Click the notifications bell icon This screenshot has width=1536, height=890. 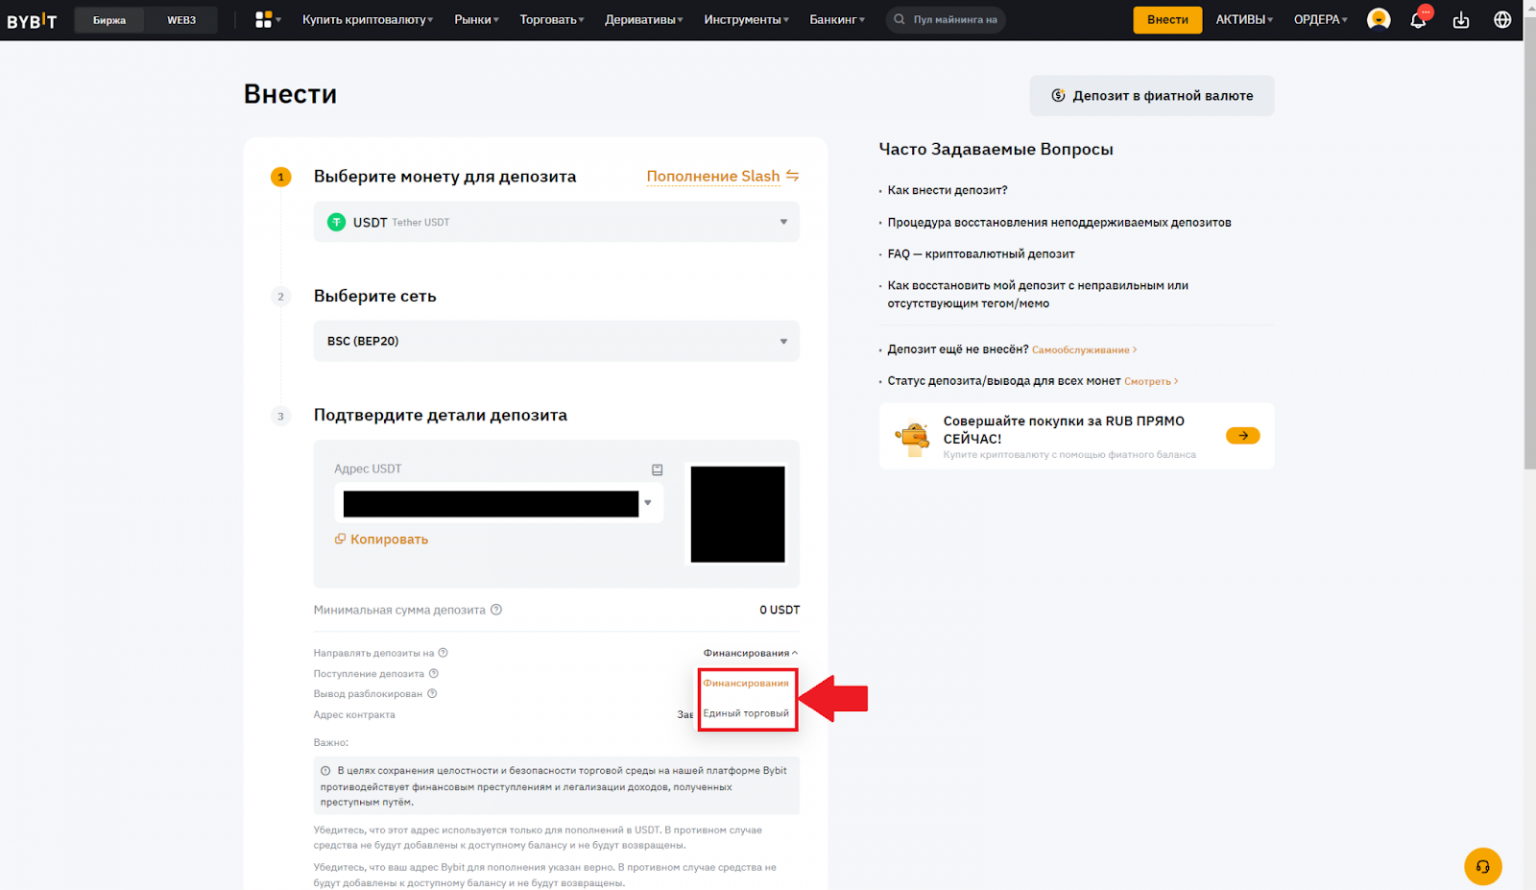point(1418,19)
